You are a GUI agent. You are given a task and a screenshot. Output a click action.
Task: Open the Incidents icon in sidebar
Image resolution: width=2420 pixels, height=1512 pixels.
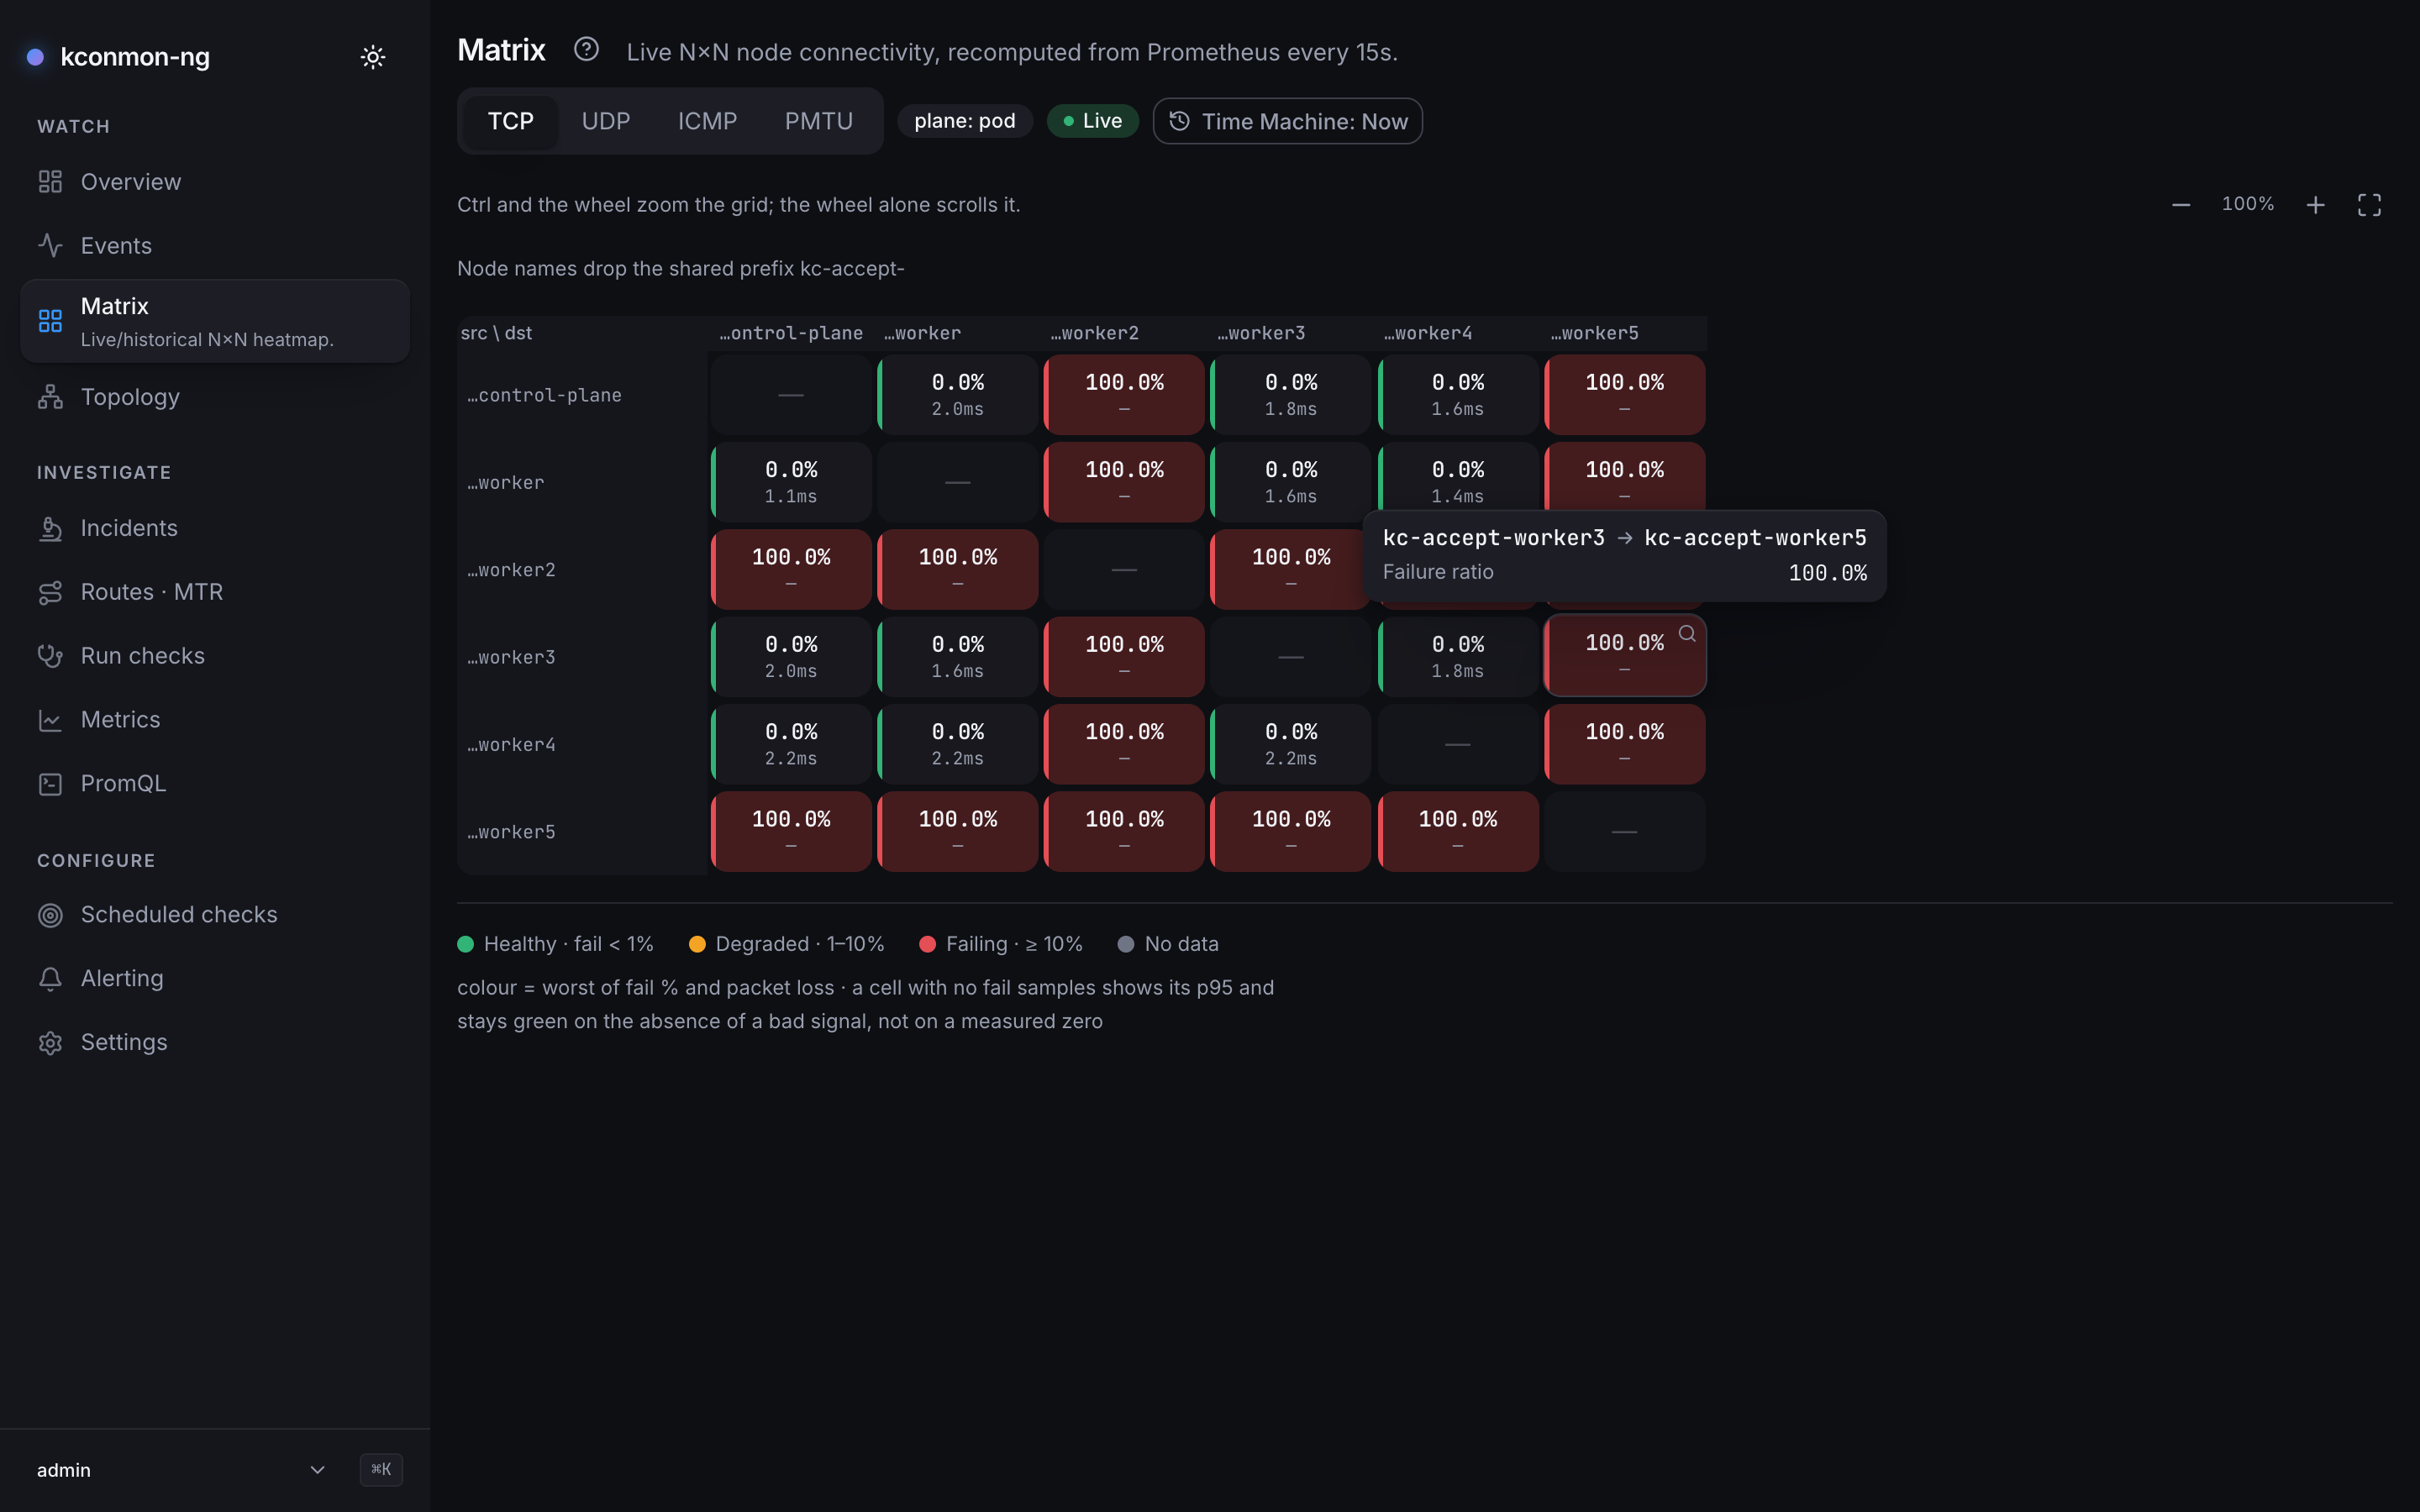50,528
